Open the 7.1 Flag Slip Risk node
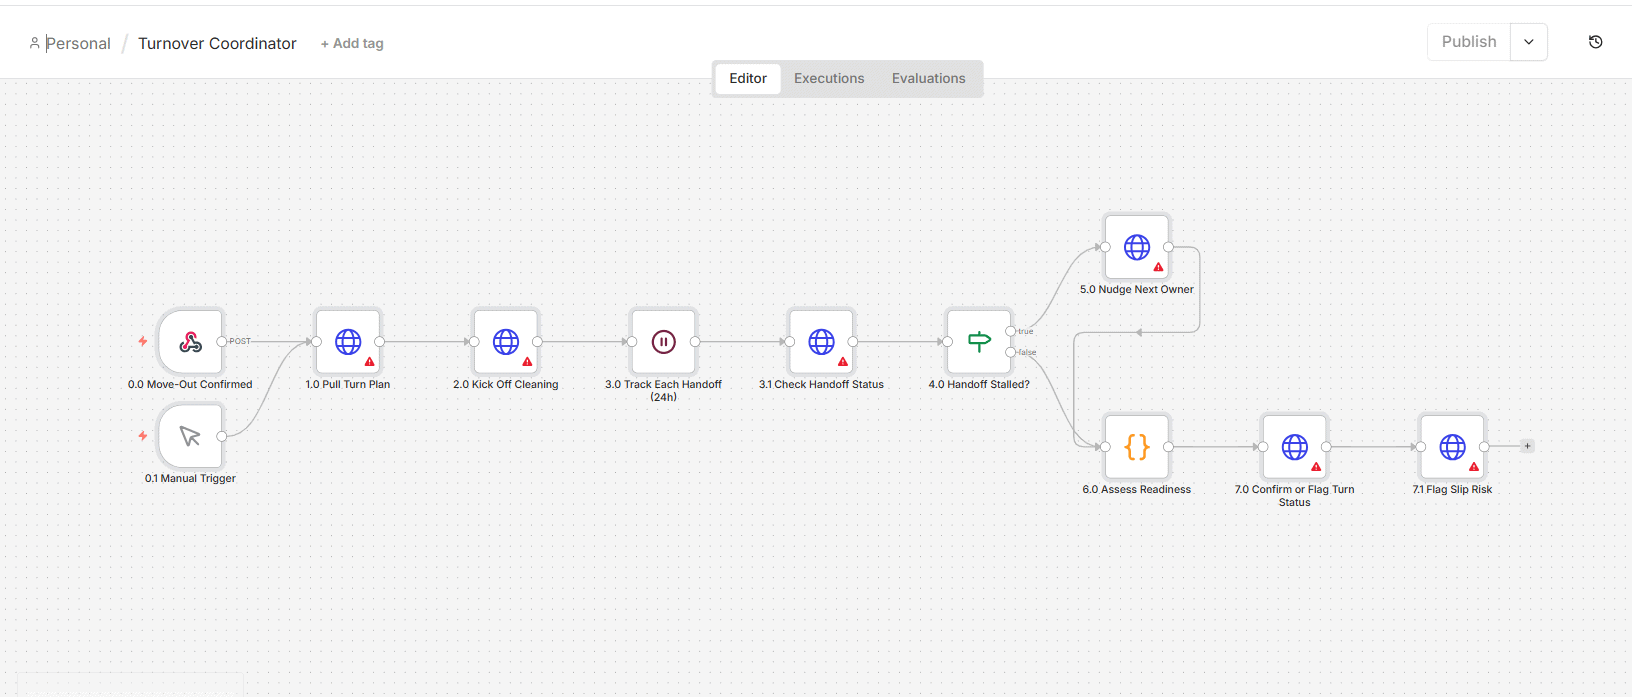Viewport: 1632px width, 697px height. (1453, 447)
